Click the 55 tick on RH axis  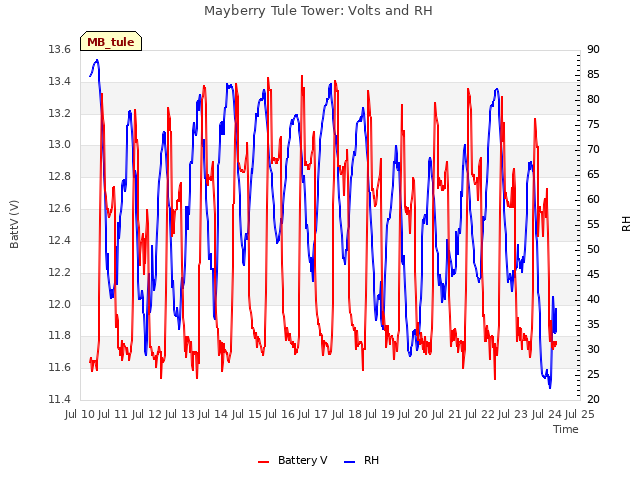click(593, 224)
